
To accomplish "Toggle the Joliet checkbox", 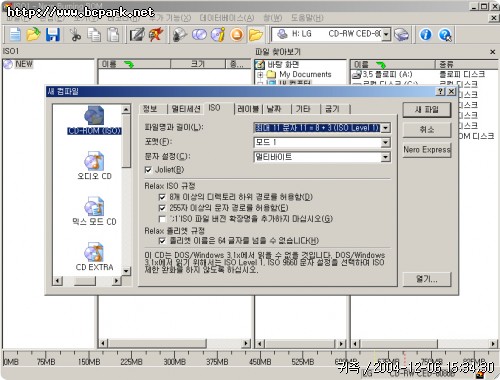I will [148, 170].
